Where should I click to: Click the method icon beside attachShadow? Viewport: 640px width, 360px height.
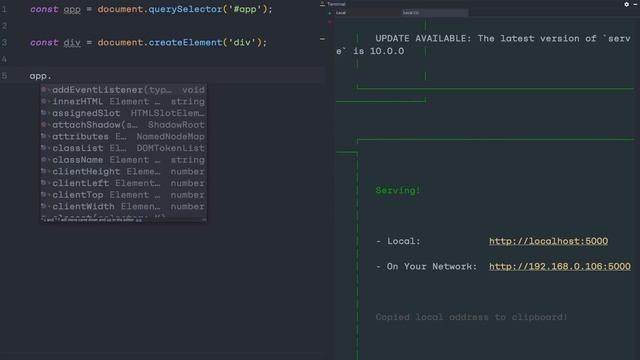pos(44,124)
